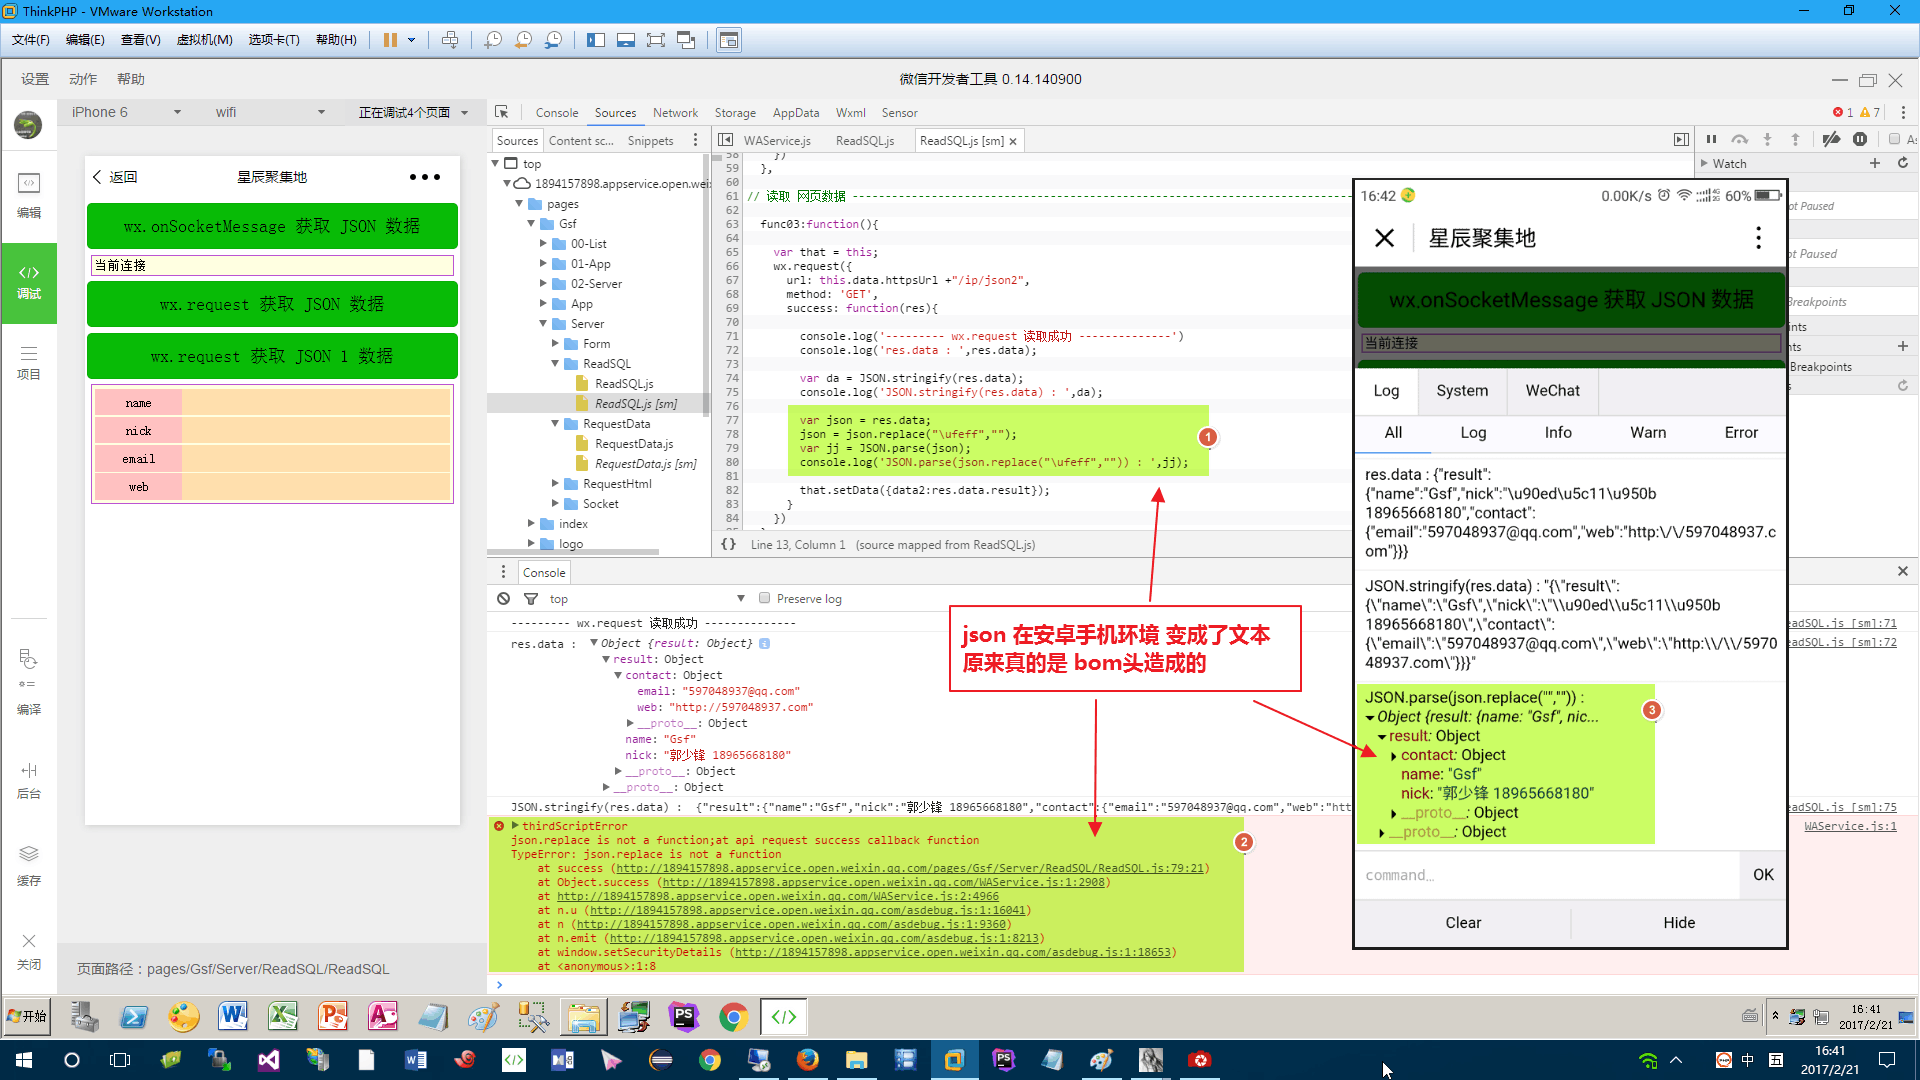Click the Clear button in vConsole

1463,923
